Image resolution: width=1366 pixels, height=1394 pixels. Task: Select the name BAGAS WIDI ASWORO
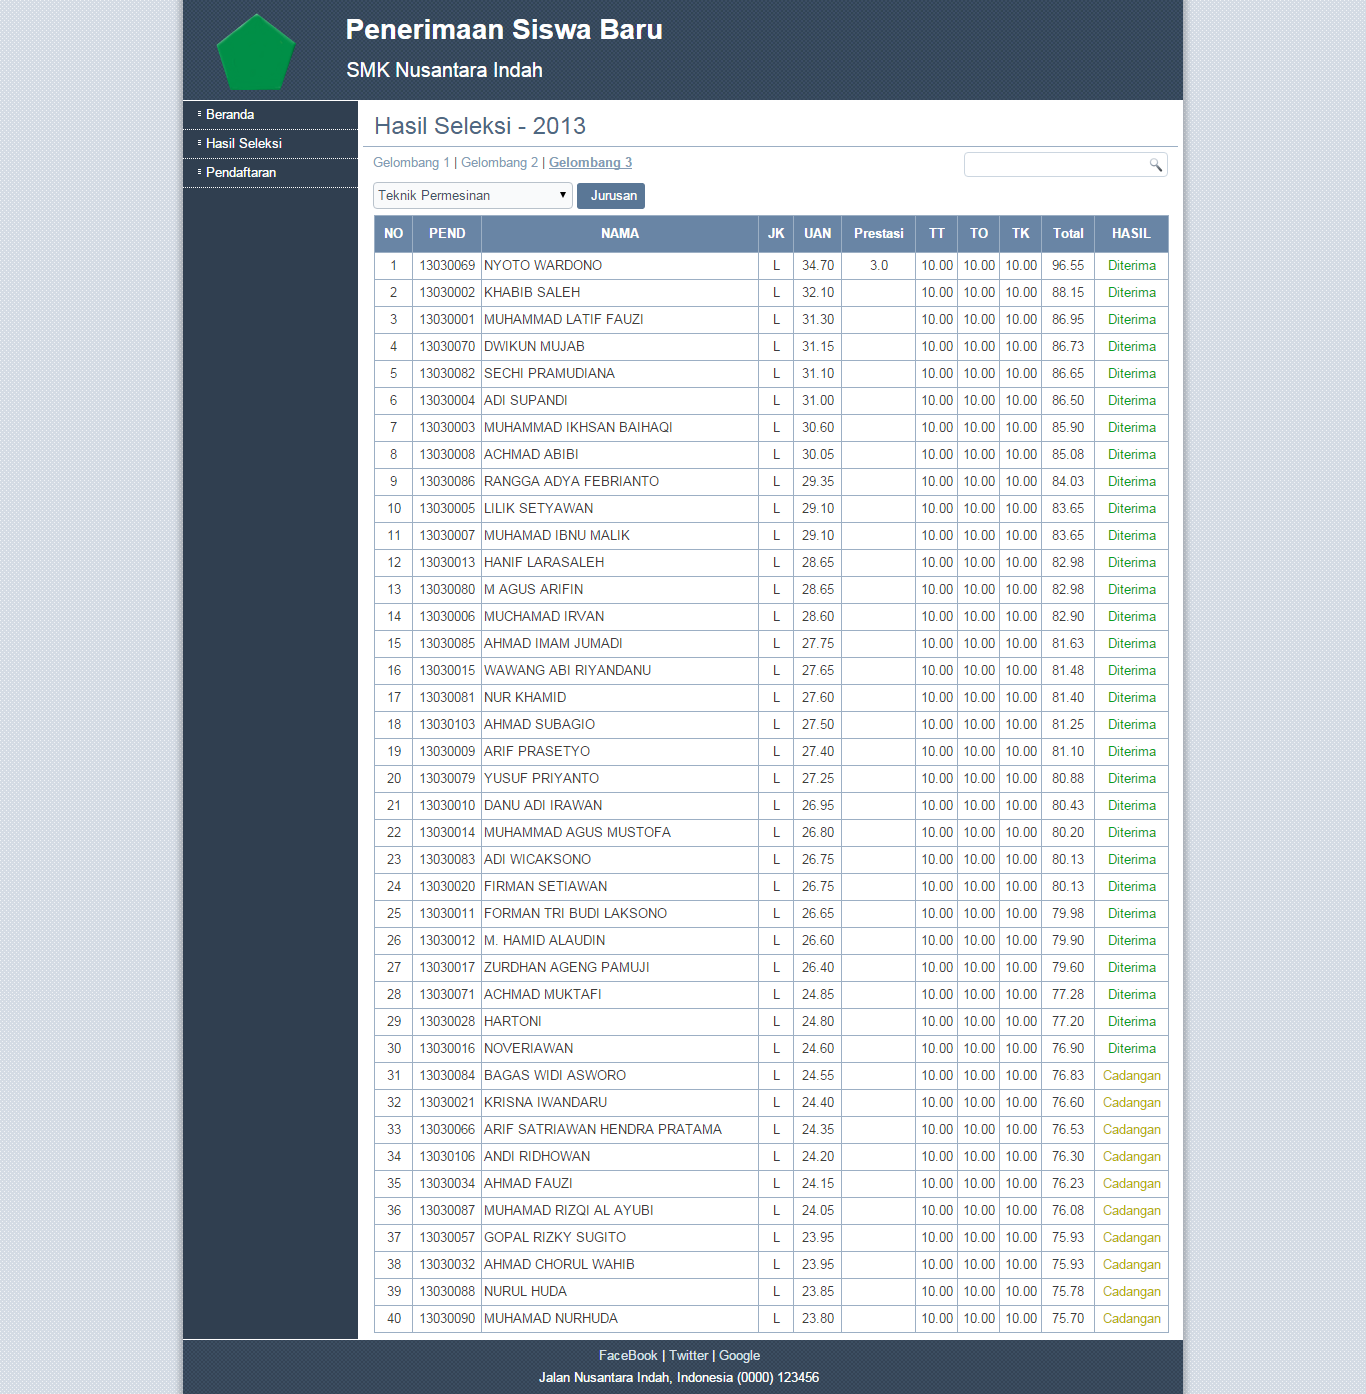click(555, 1075)
